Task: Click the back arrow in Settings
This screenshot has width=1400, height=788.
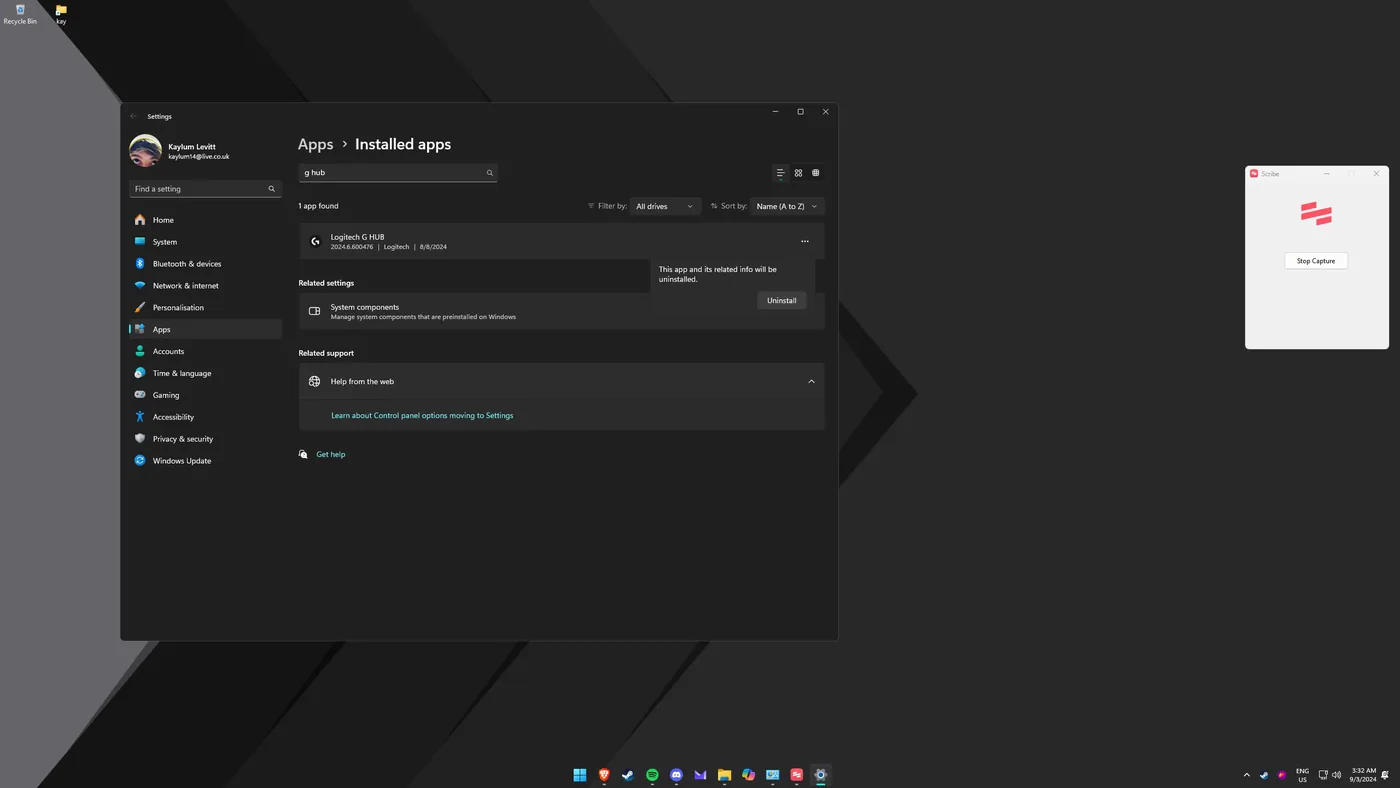Action: (134, 116)
